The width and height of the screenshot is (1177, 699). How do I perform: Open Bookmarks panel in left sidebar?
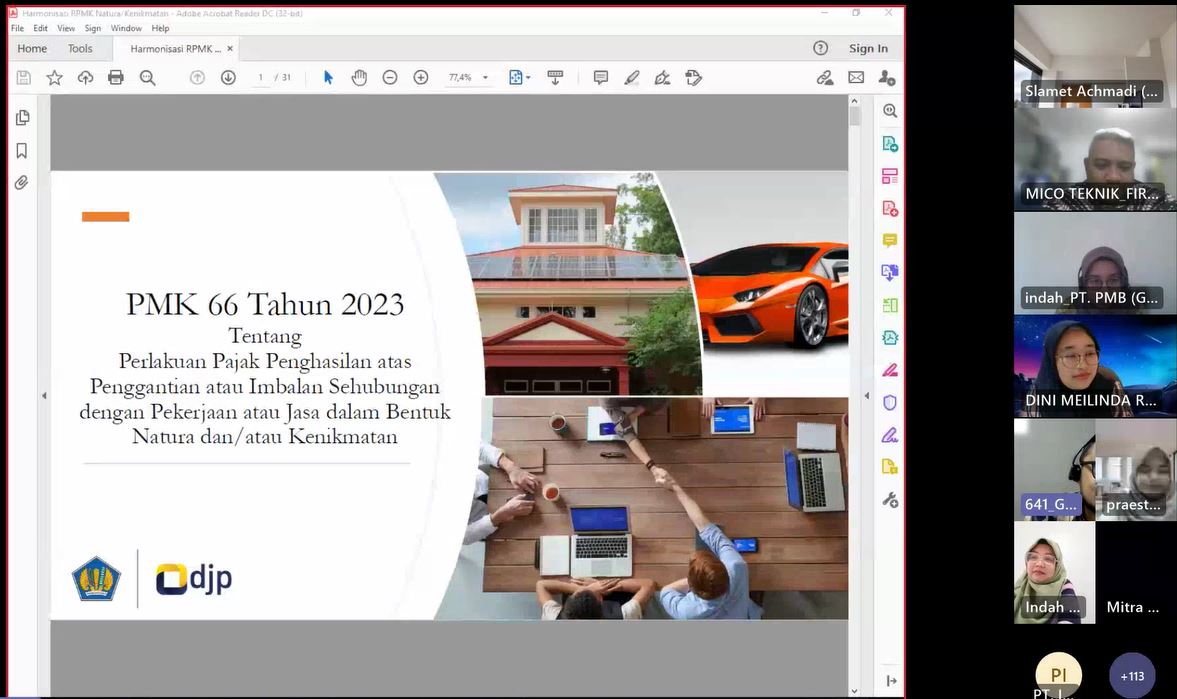[21, 151]
